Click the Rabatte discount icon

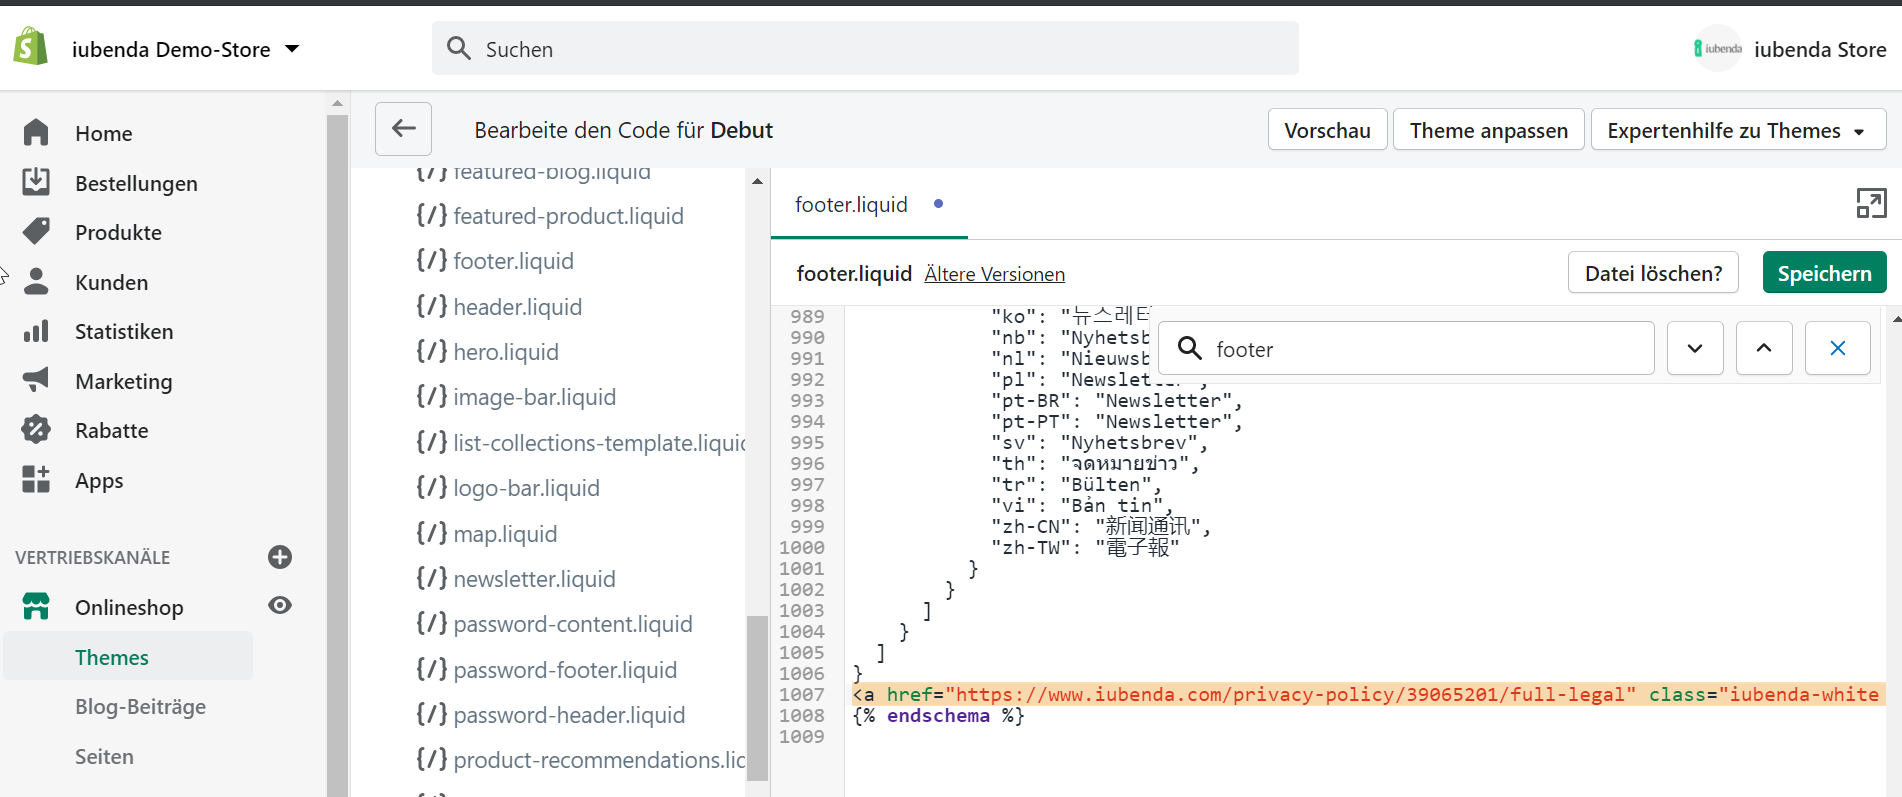(x=36, y=430)
